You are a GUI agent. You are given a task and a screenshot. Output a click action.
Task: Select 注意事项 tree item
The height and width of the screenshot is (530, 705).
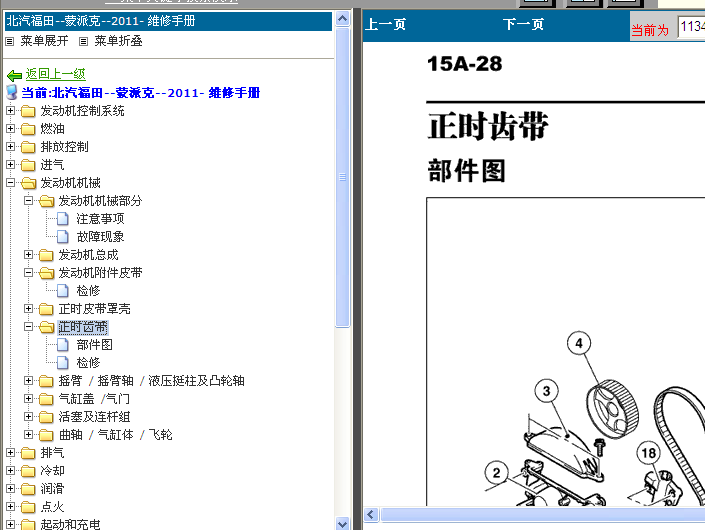[x=100, y=219]
